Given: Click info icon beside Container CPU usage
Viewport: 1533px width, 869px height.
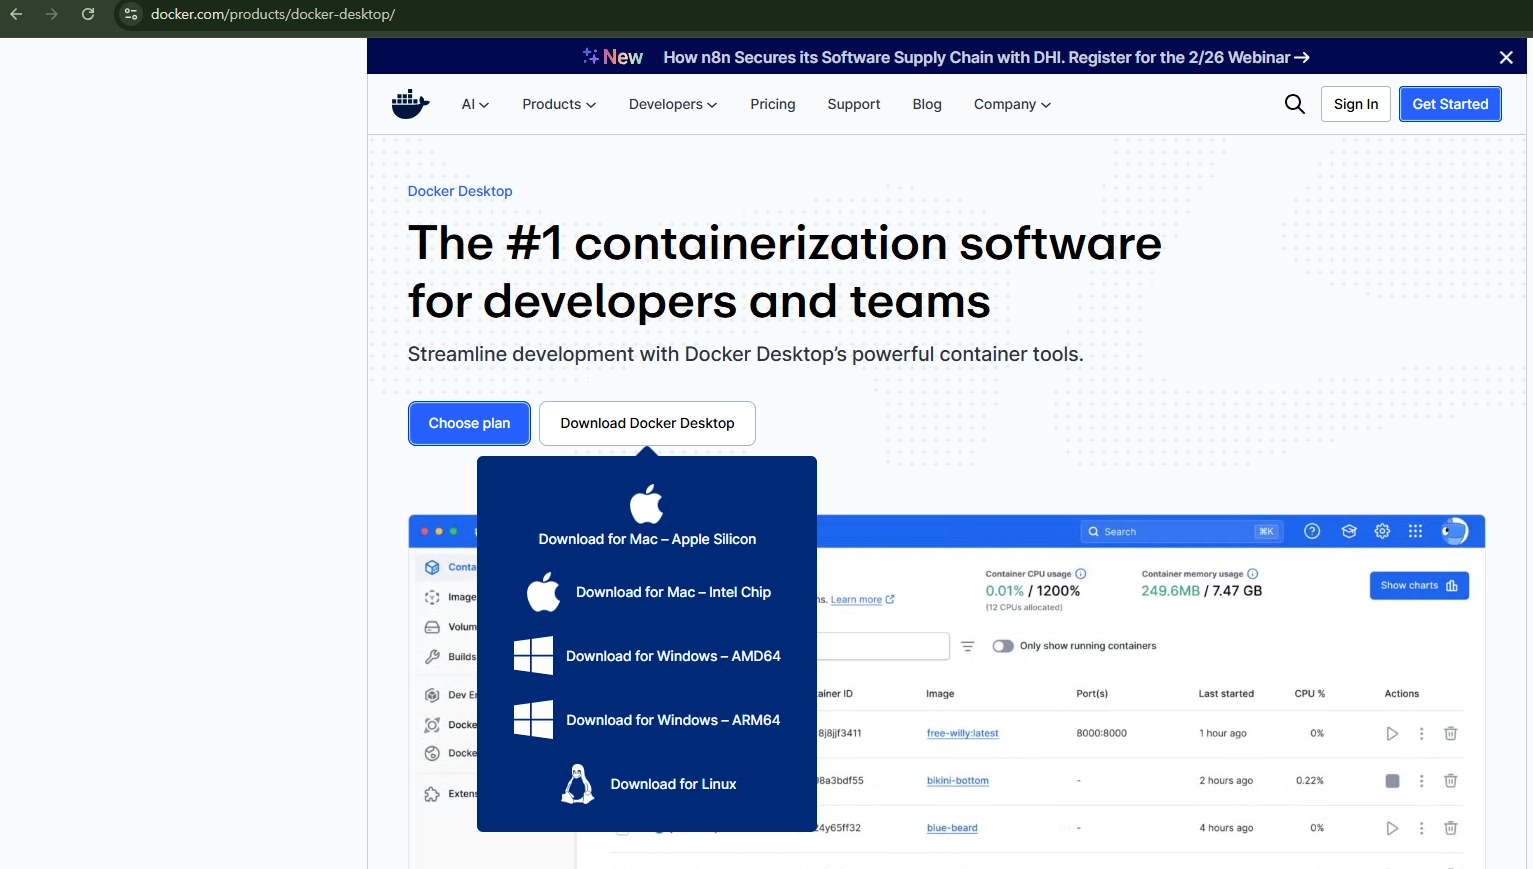Looking at the screenshot, I should pos(1081,574).
